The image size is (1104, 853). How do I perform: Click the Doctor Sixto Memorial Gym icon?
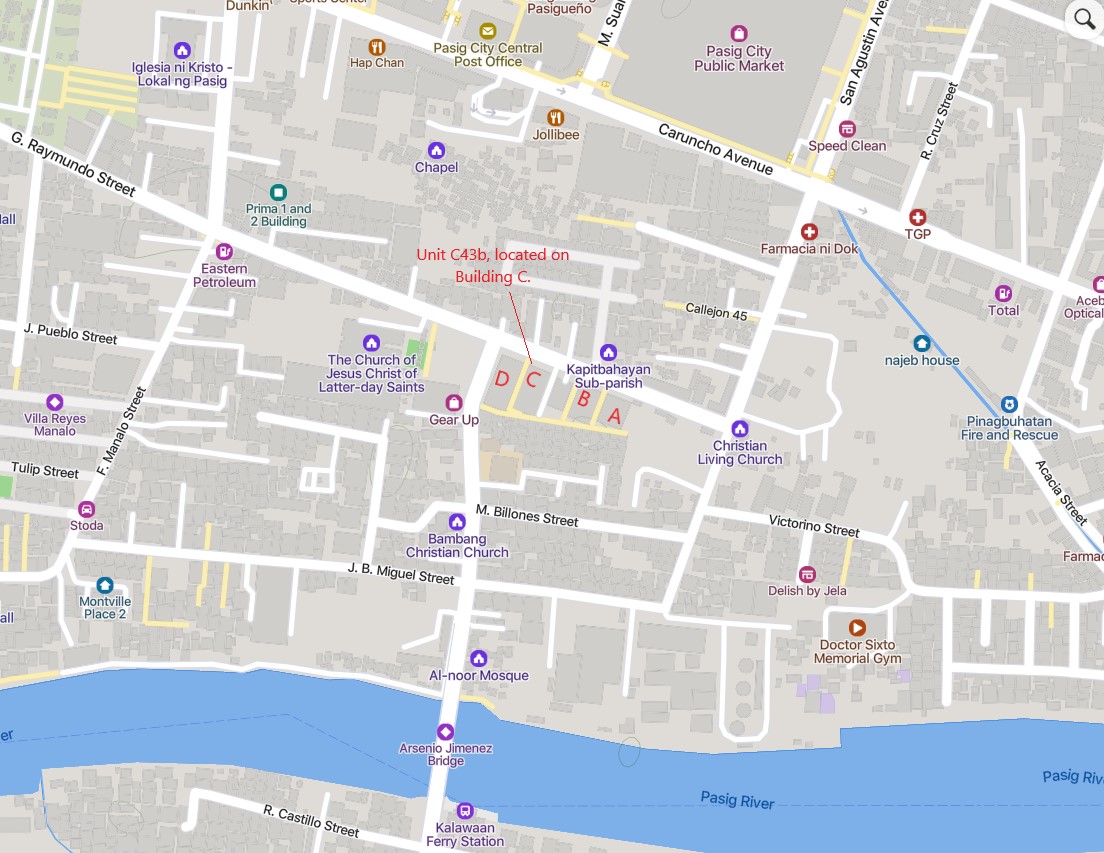tap(857, 627)
